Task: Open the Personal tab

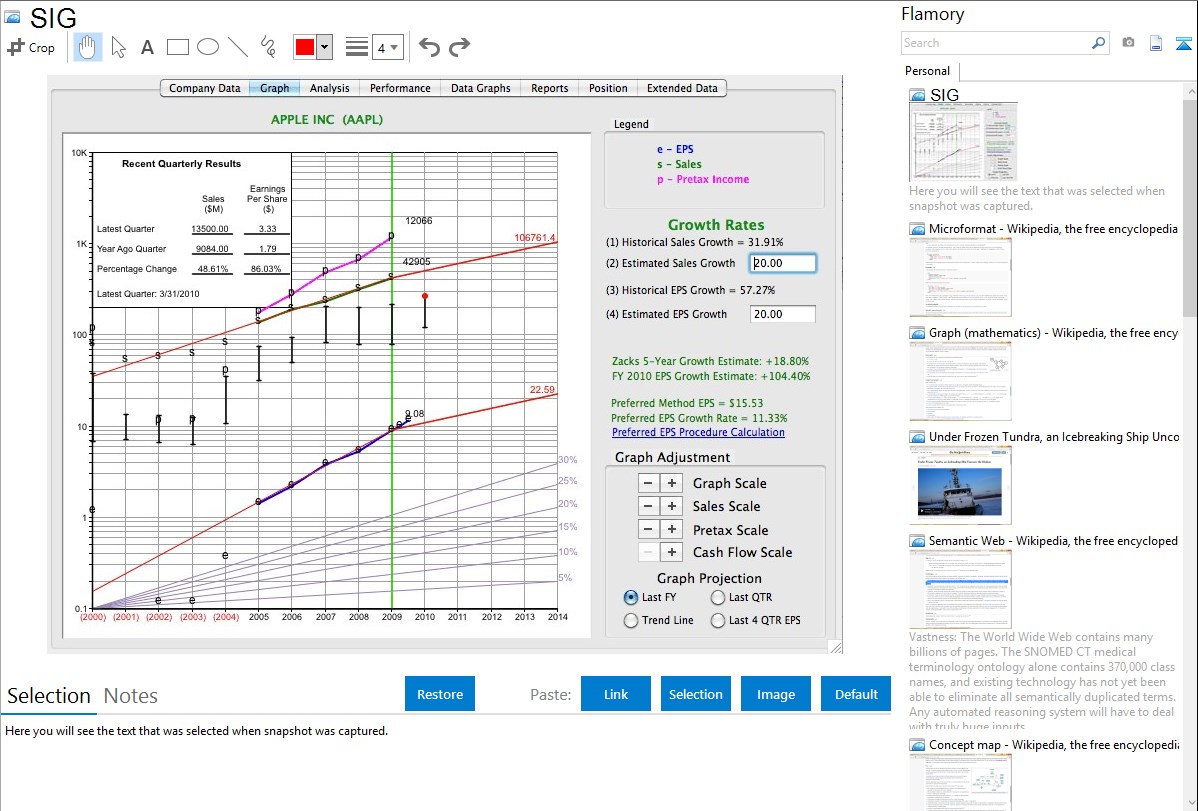Action: 928,71
